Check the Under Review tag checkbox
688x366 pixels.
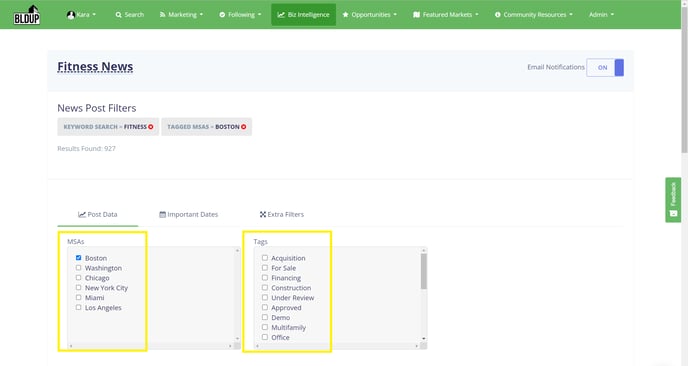click(265, 298)
